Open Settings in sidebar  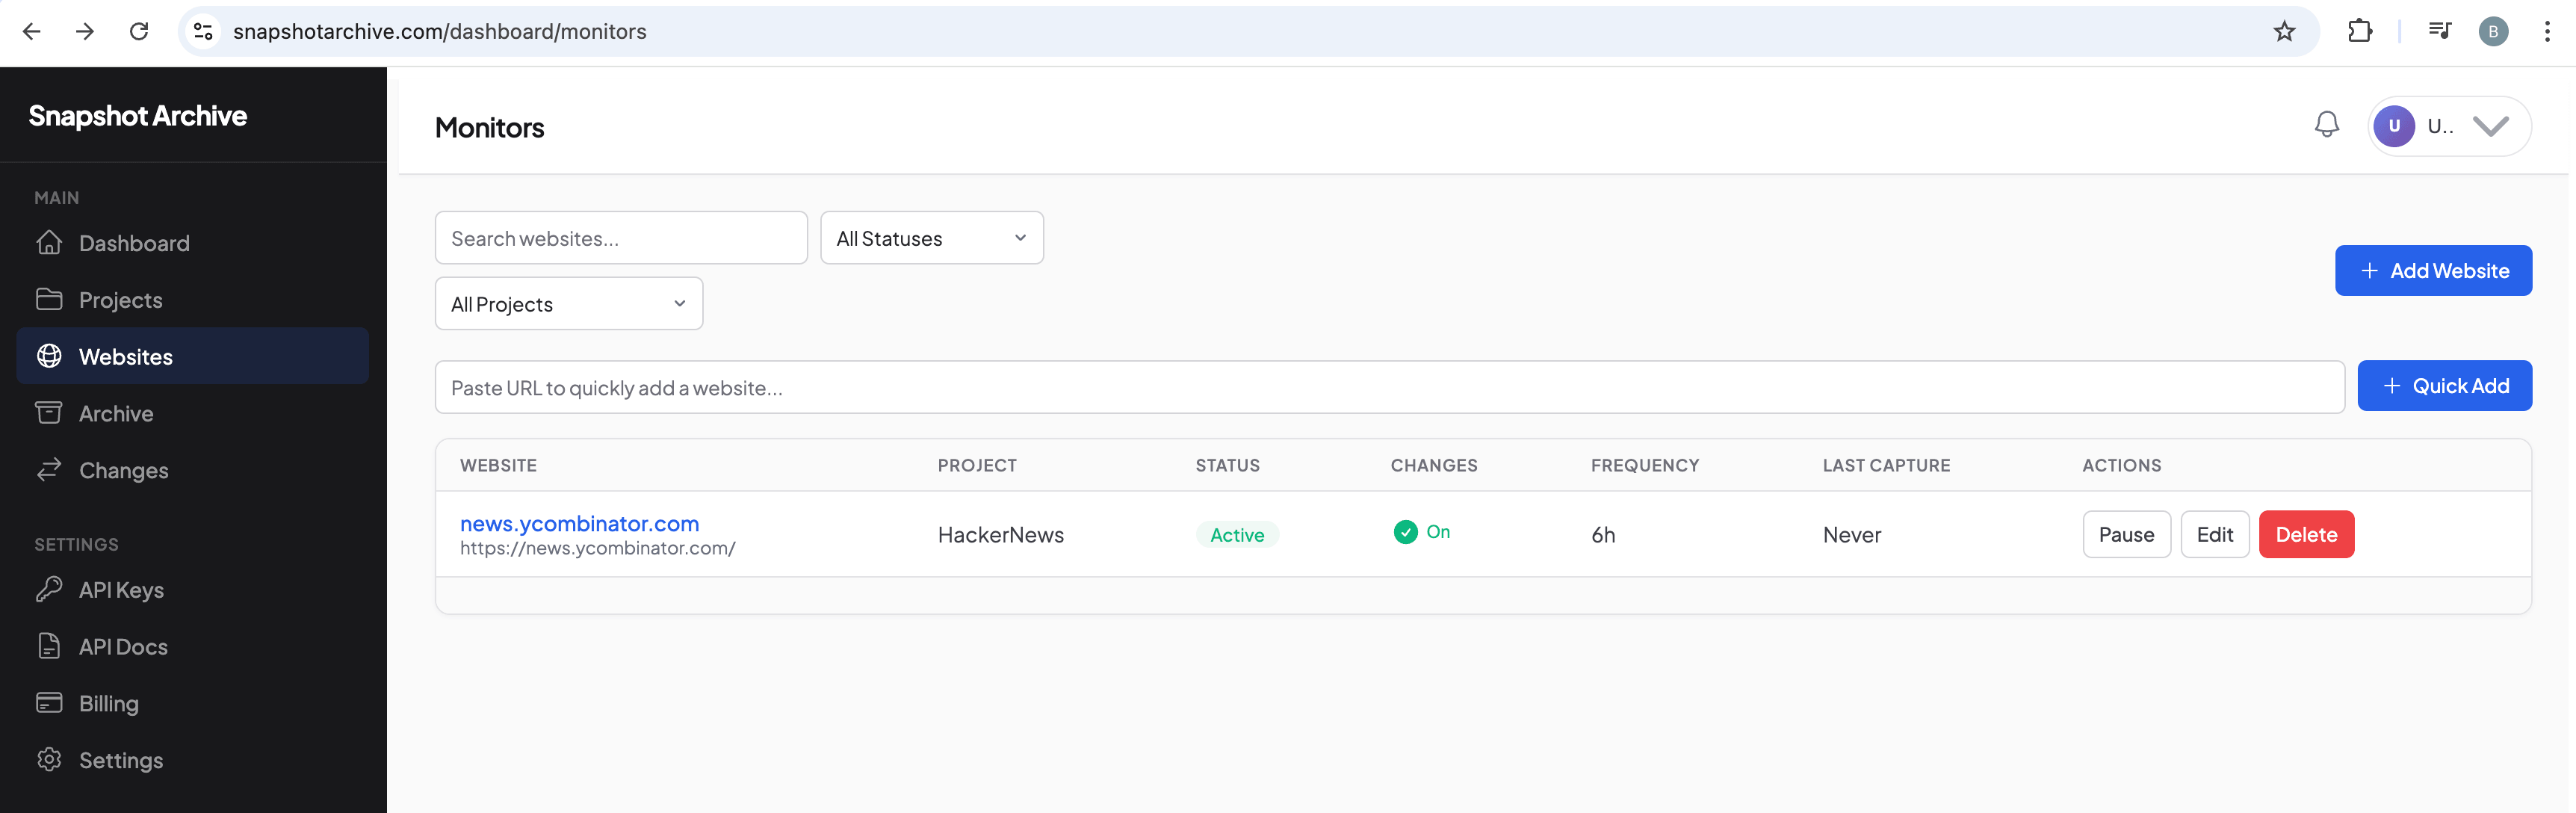click(192, 760)
